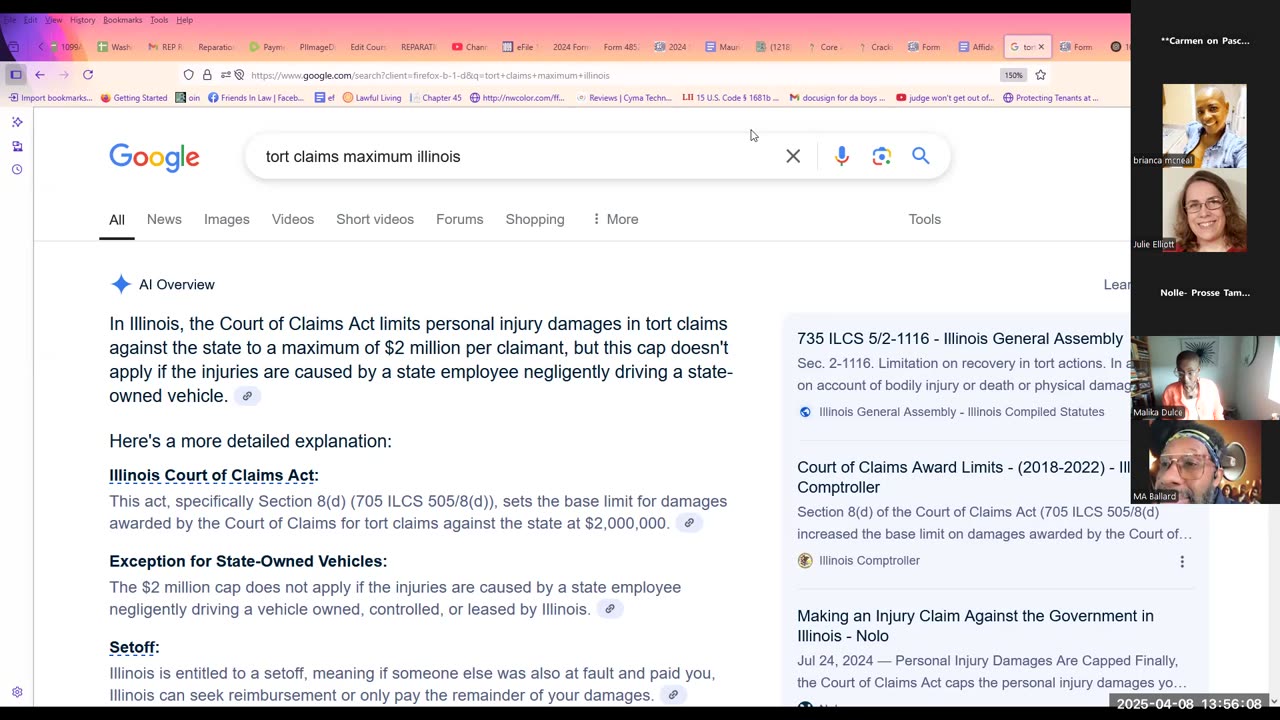
Task: Click the AI Overview sparkle icon
Action: pyautogui.click(x=121, y=285)
